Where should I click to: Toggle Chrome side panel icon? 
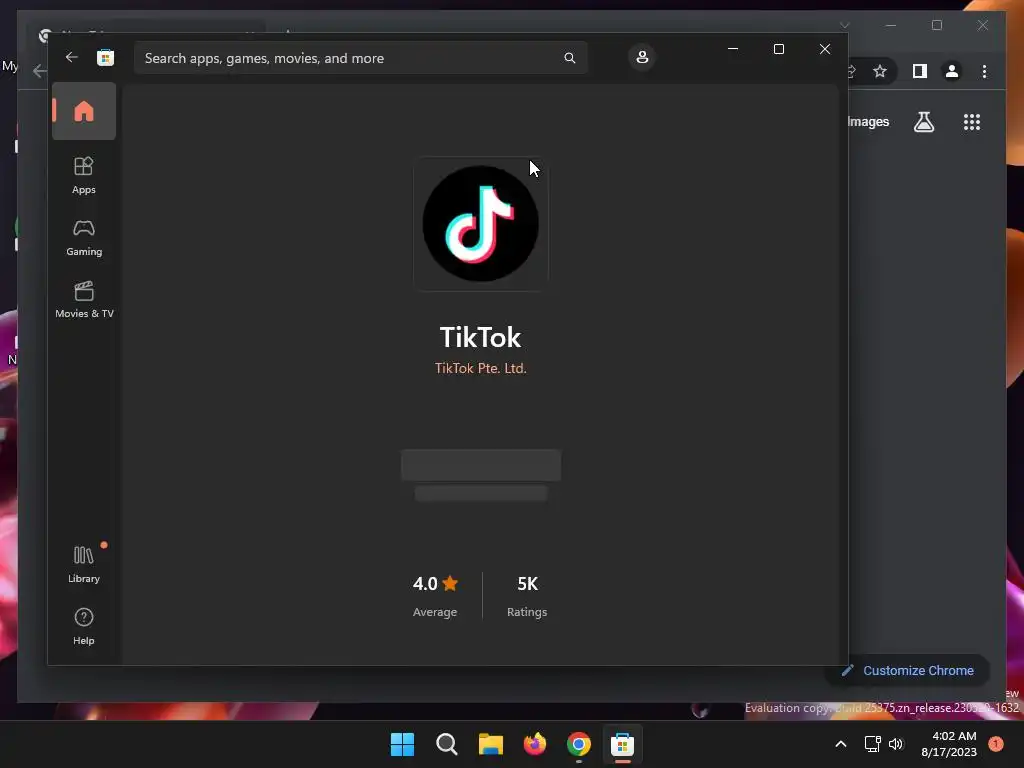920,71
